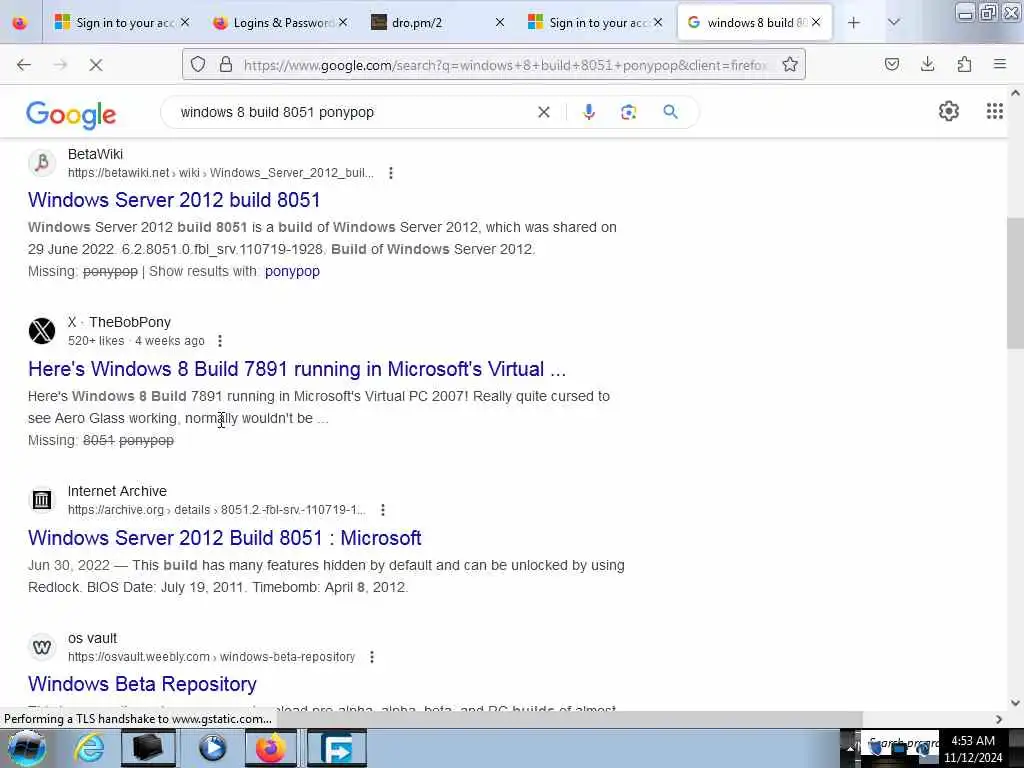The image size is (1024, 768).
Task: Click the tracking protection shield icon
Action: click(x=198, y=65)
